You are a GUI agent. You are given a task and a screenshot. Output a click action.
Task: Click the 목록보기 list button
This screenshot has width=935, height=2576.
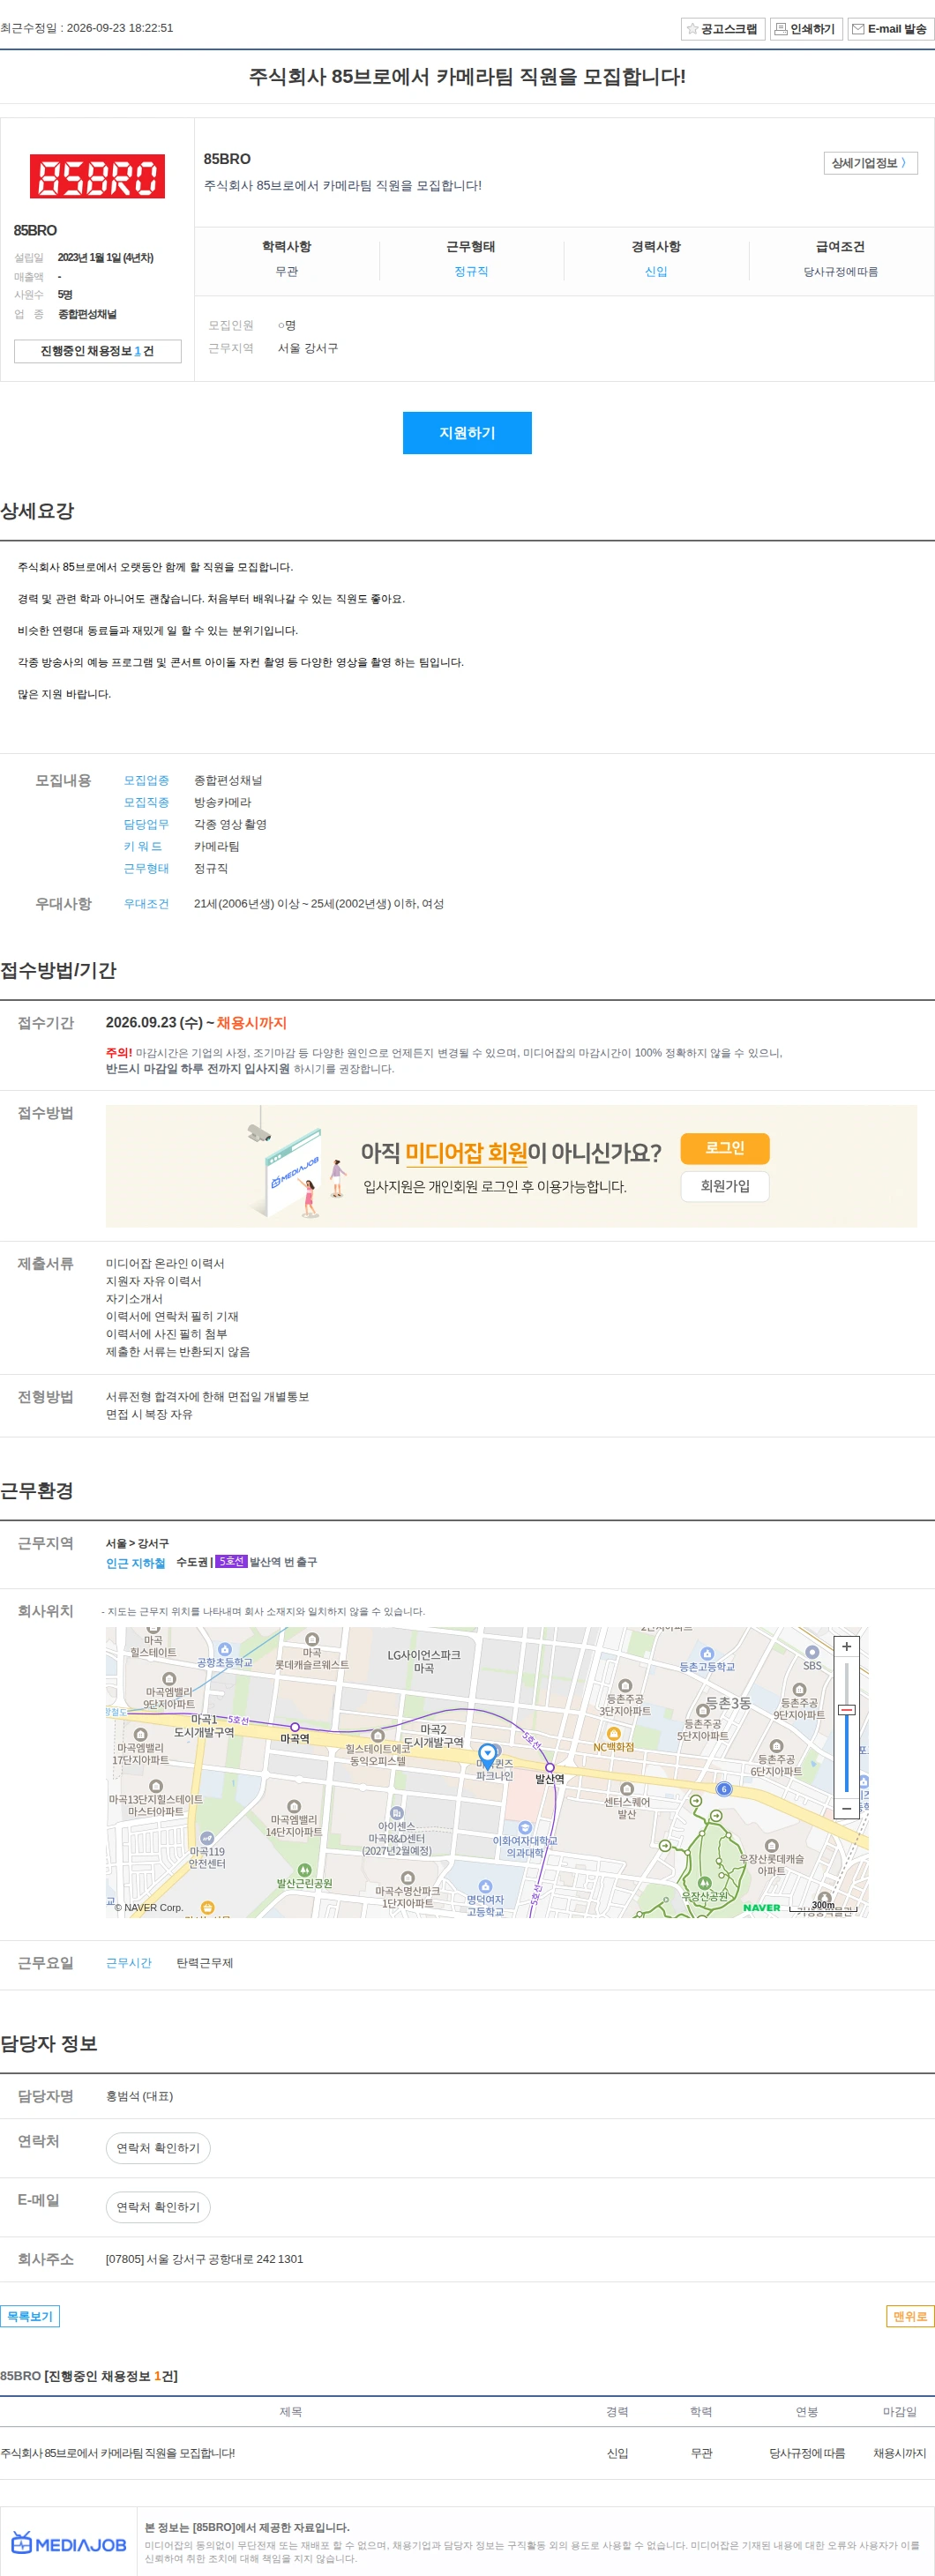[x=30, y=2316]
